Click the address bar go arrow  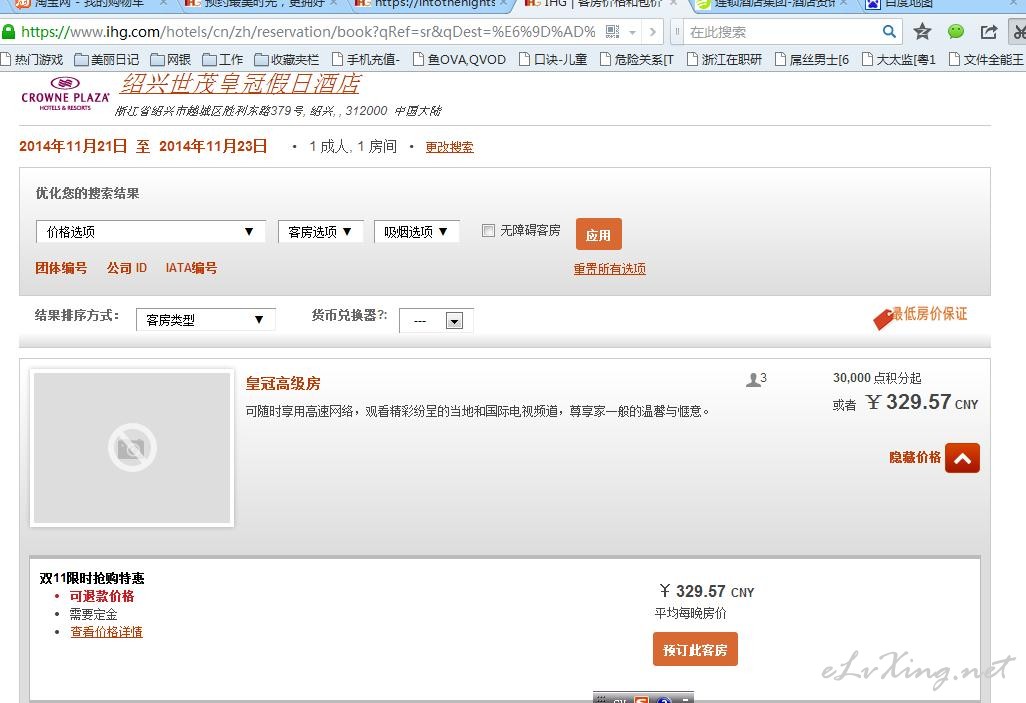click(x=652, y=31)
